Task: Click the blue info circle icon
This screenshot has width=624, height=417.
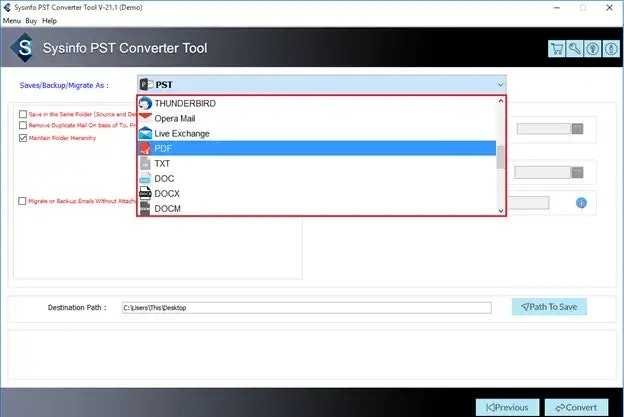Action: pos(581,203)
